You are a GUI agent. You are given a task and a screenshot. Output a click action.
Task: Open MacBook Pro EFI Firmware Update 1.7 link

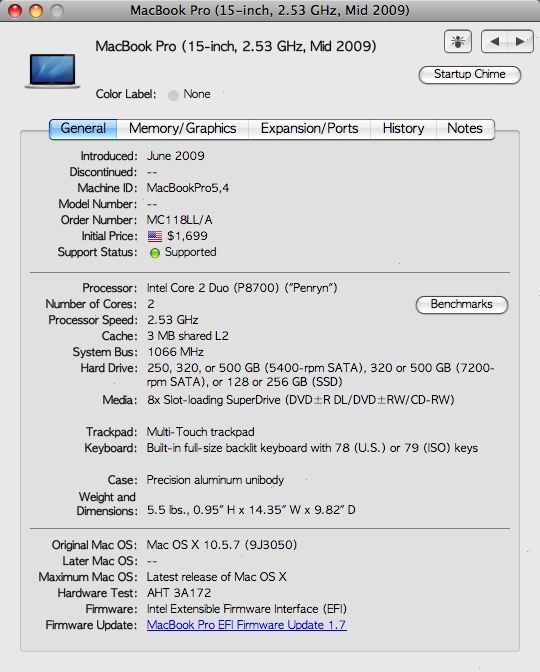(x=246, y=625)
